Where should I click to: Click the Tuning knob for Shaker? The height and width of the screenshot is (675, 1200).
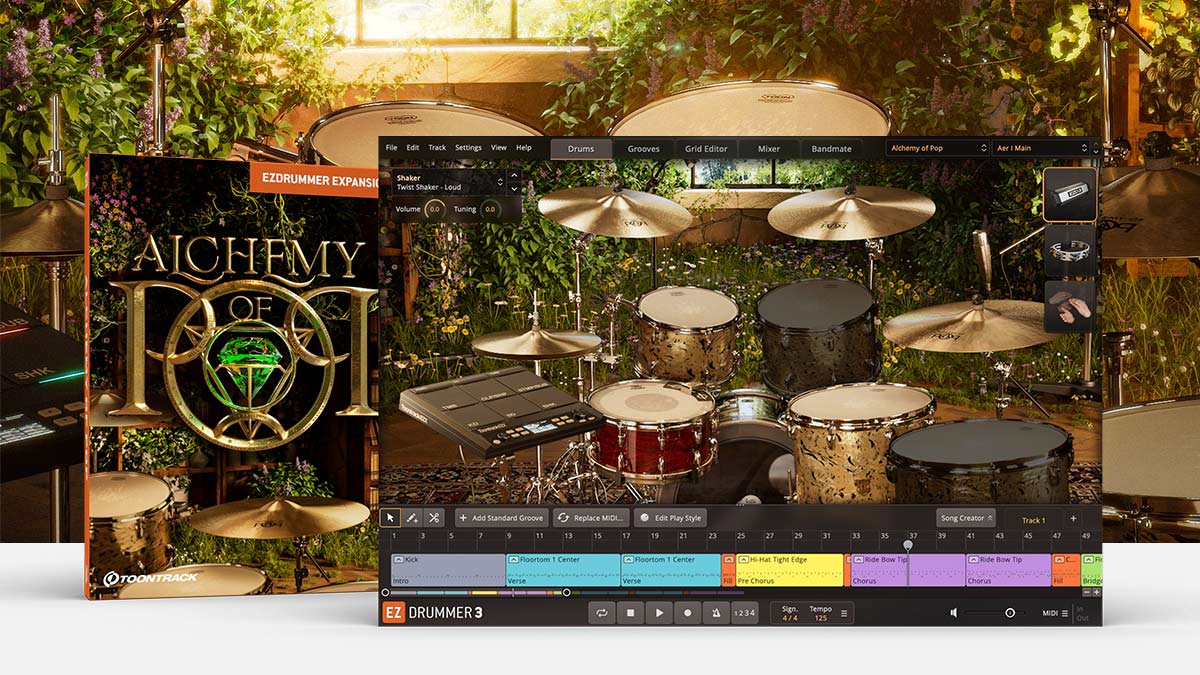click(490, 209)
